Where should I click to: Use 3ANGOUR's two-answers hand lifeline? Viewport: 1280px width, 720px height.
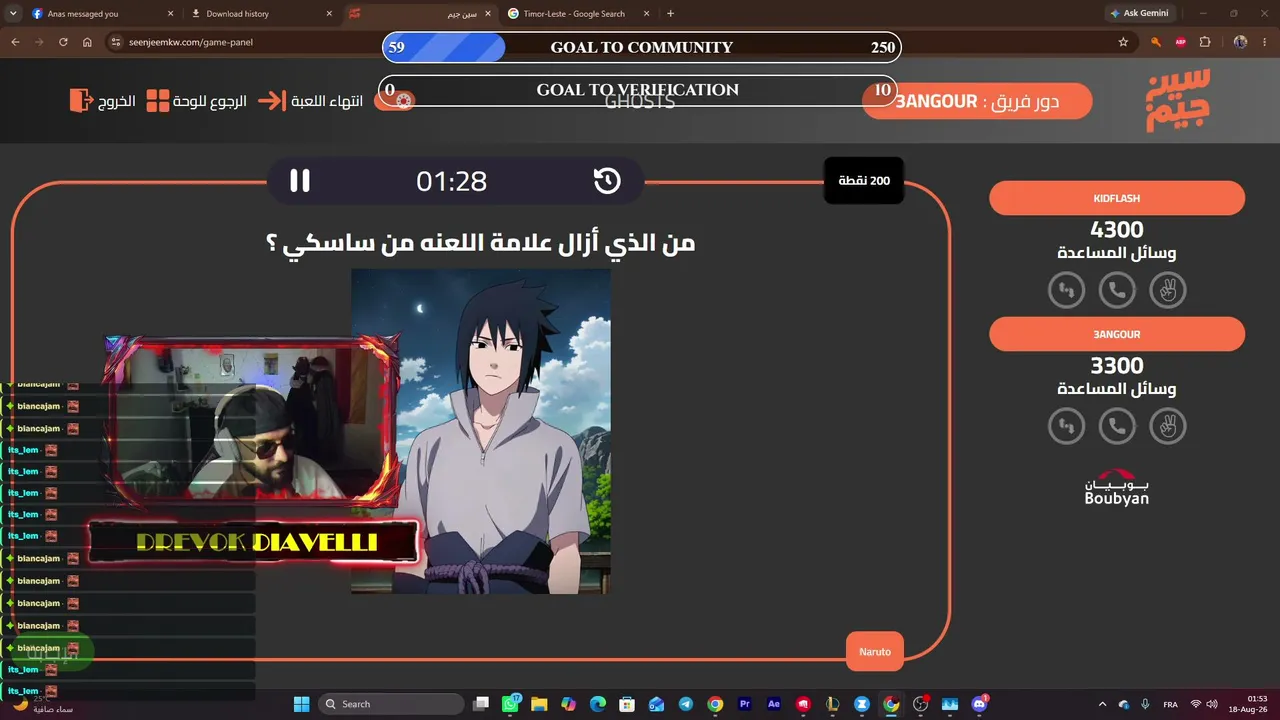(1167, 427)
